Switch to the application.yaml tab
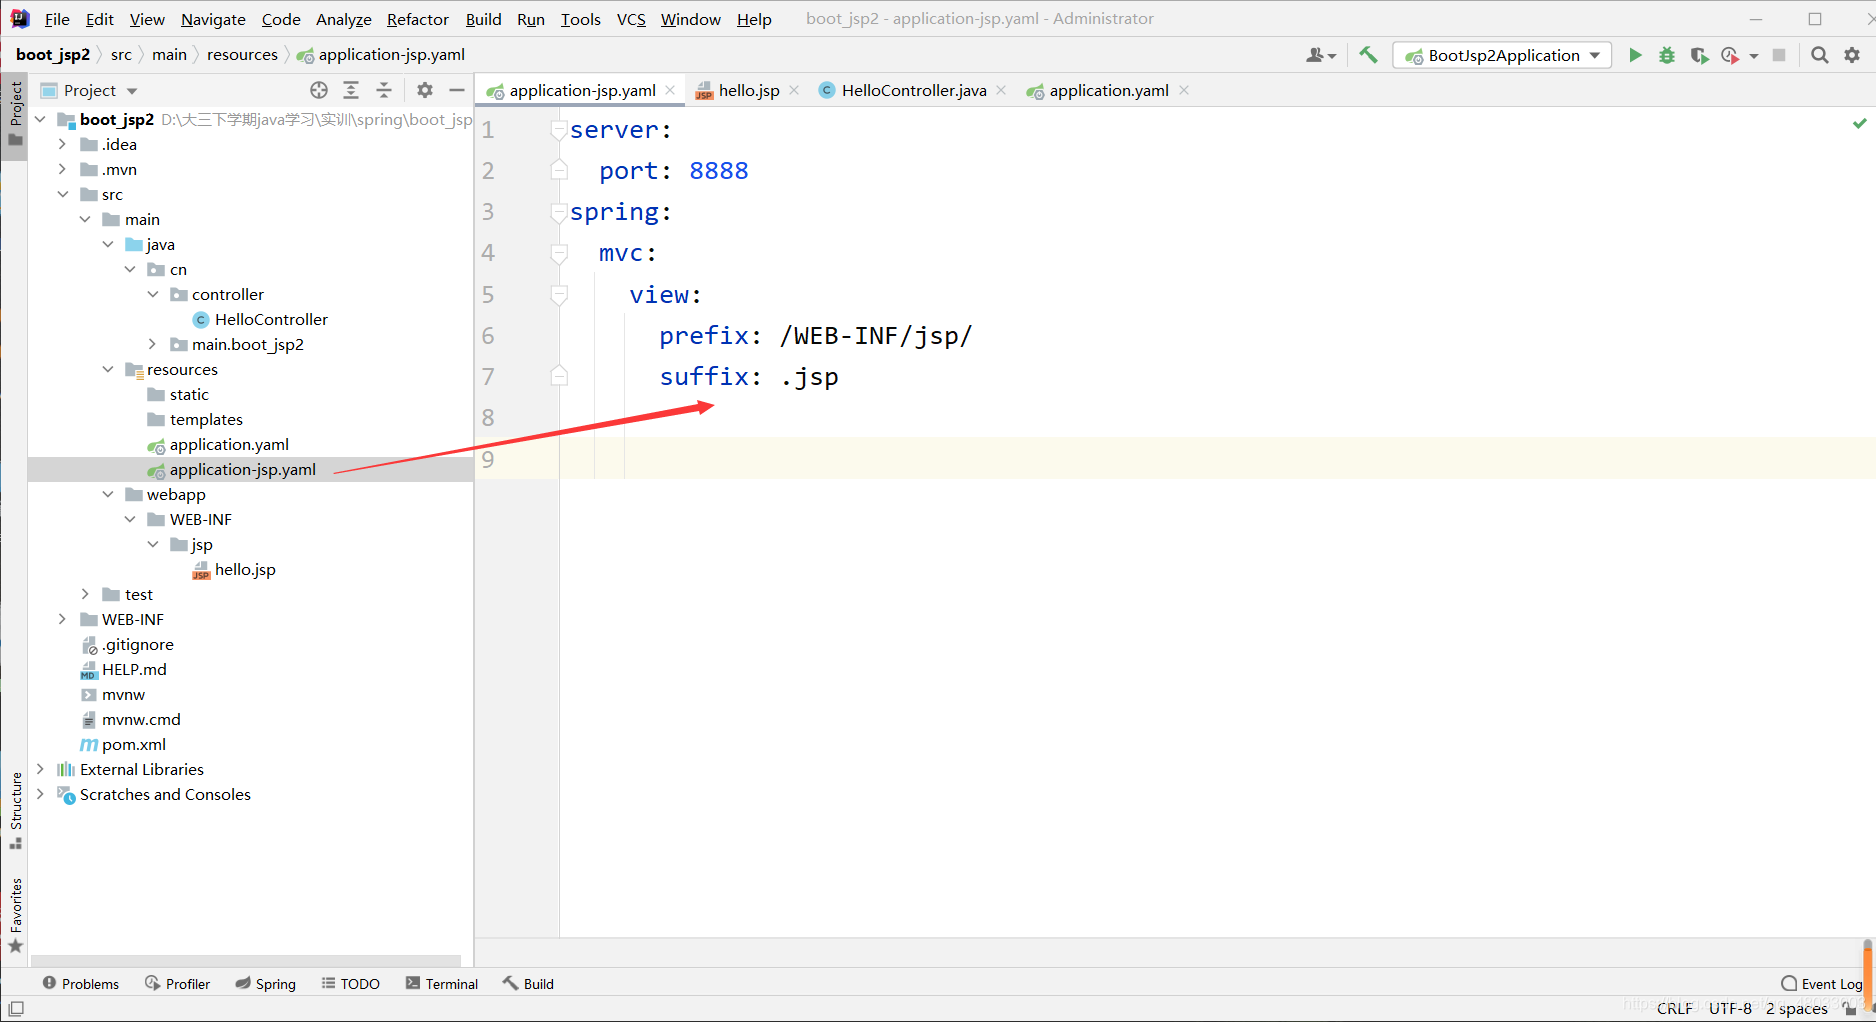 click(x=1108, y=90)
